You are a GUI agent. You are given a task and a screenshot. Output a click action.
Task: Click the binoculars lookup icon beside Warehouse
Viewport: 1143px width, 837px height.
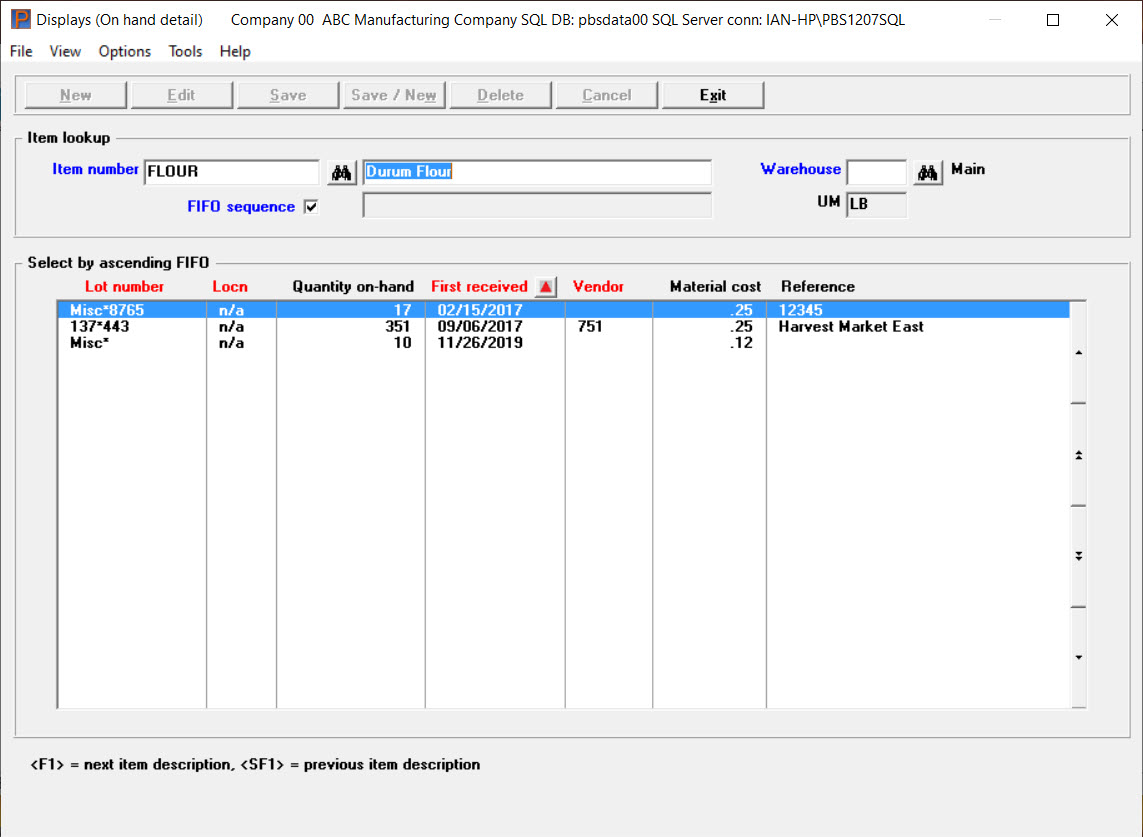point(927,171)
